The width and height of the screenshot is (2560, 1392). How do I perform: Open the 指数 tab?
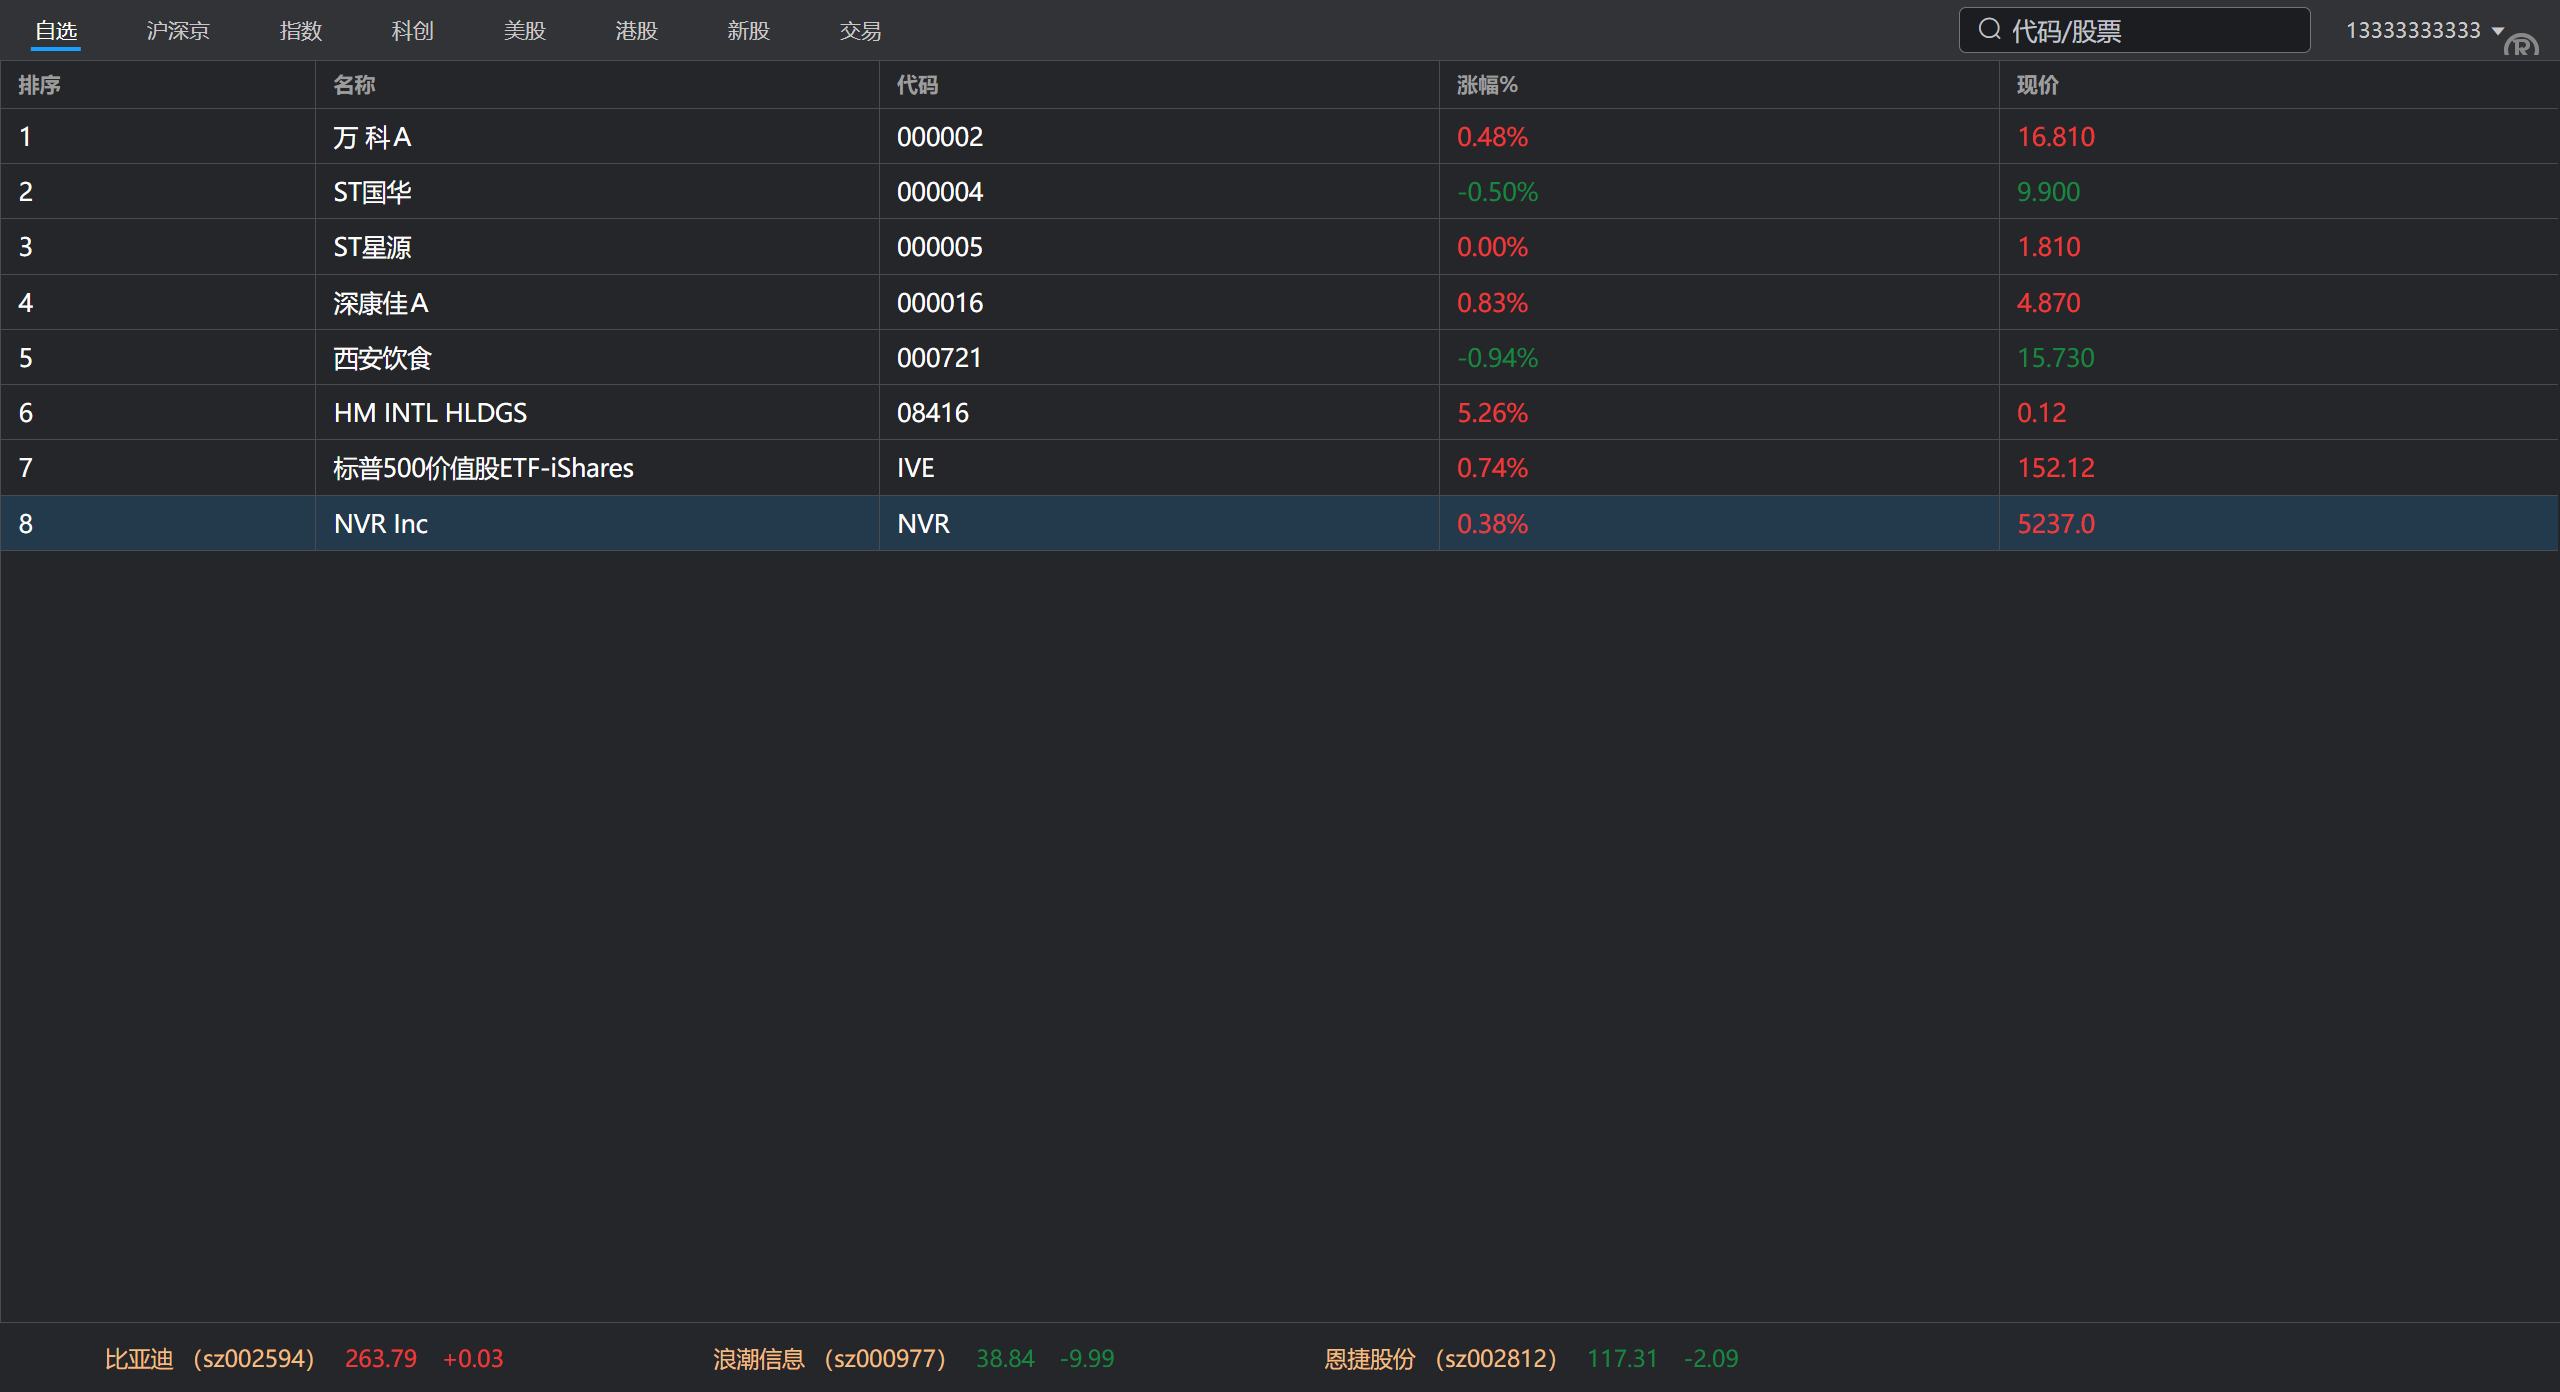point(301,31)
